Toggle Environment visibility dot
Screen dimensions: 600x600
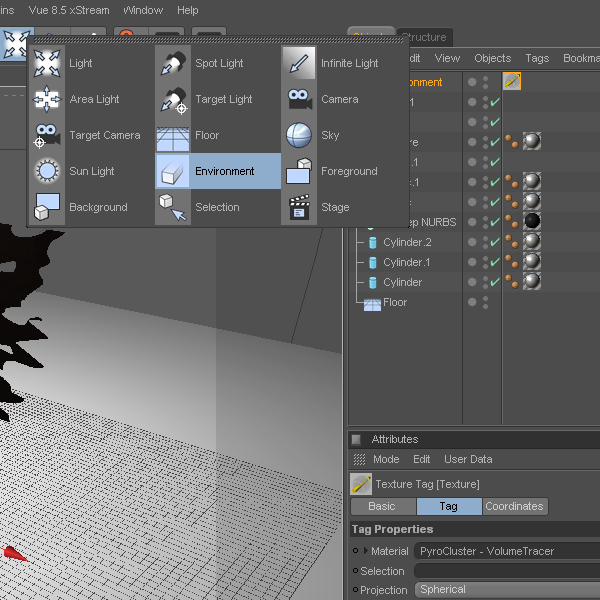tap(472, 82)
